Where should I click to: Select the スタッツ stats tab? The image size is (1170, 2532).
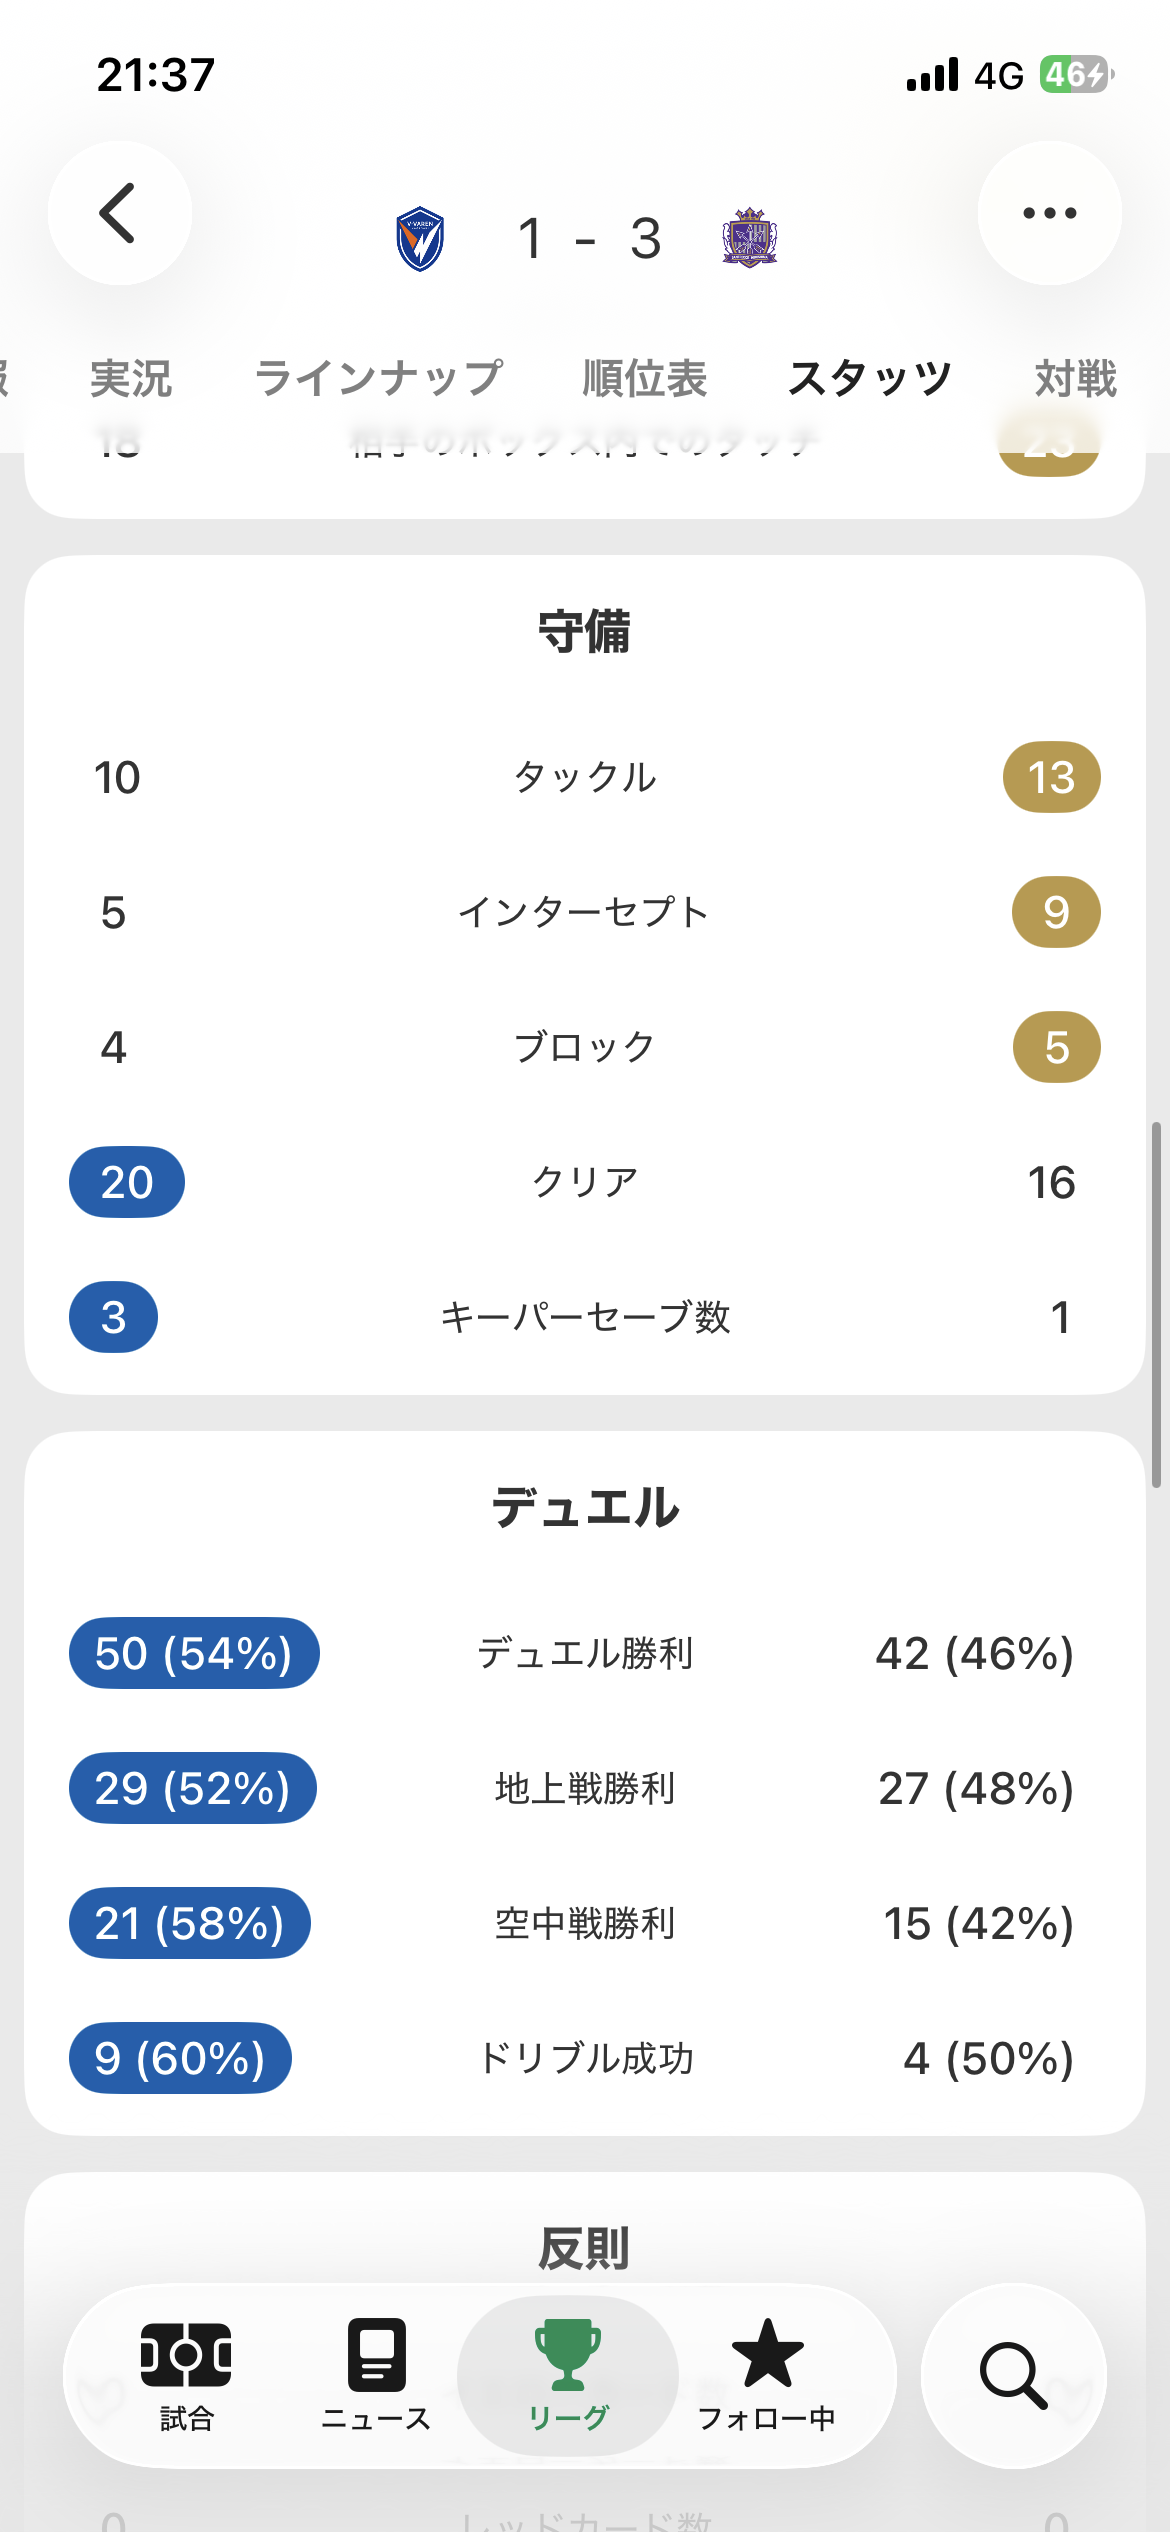pyautogui.click(x=870, y=379)
